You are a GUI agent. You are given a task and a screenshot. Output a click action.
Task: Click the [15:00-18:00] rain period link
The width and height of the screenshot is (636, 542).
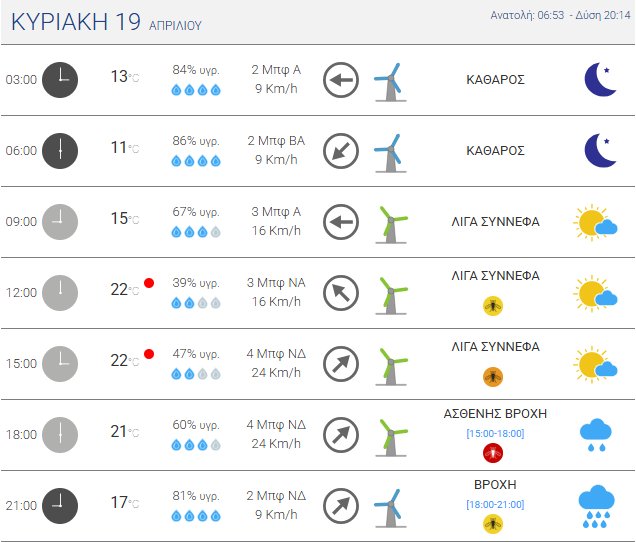coord(495,433)
